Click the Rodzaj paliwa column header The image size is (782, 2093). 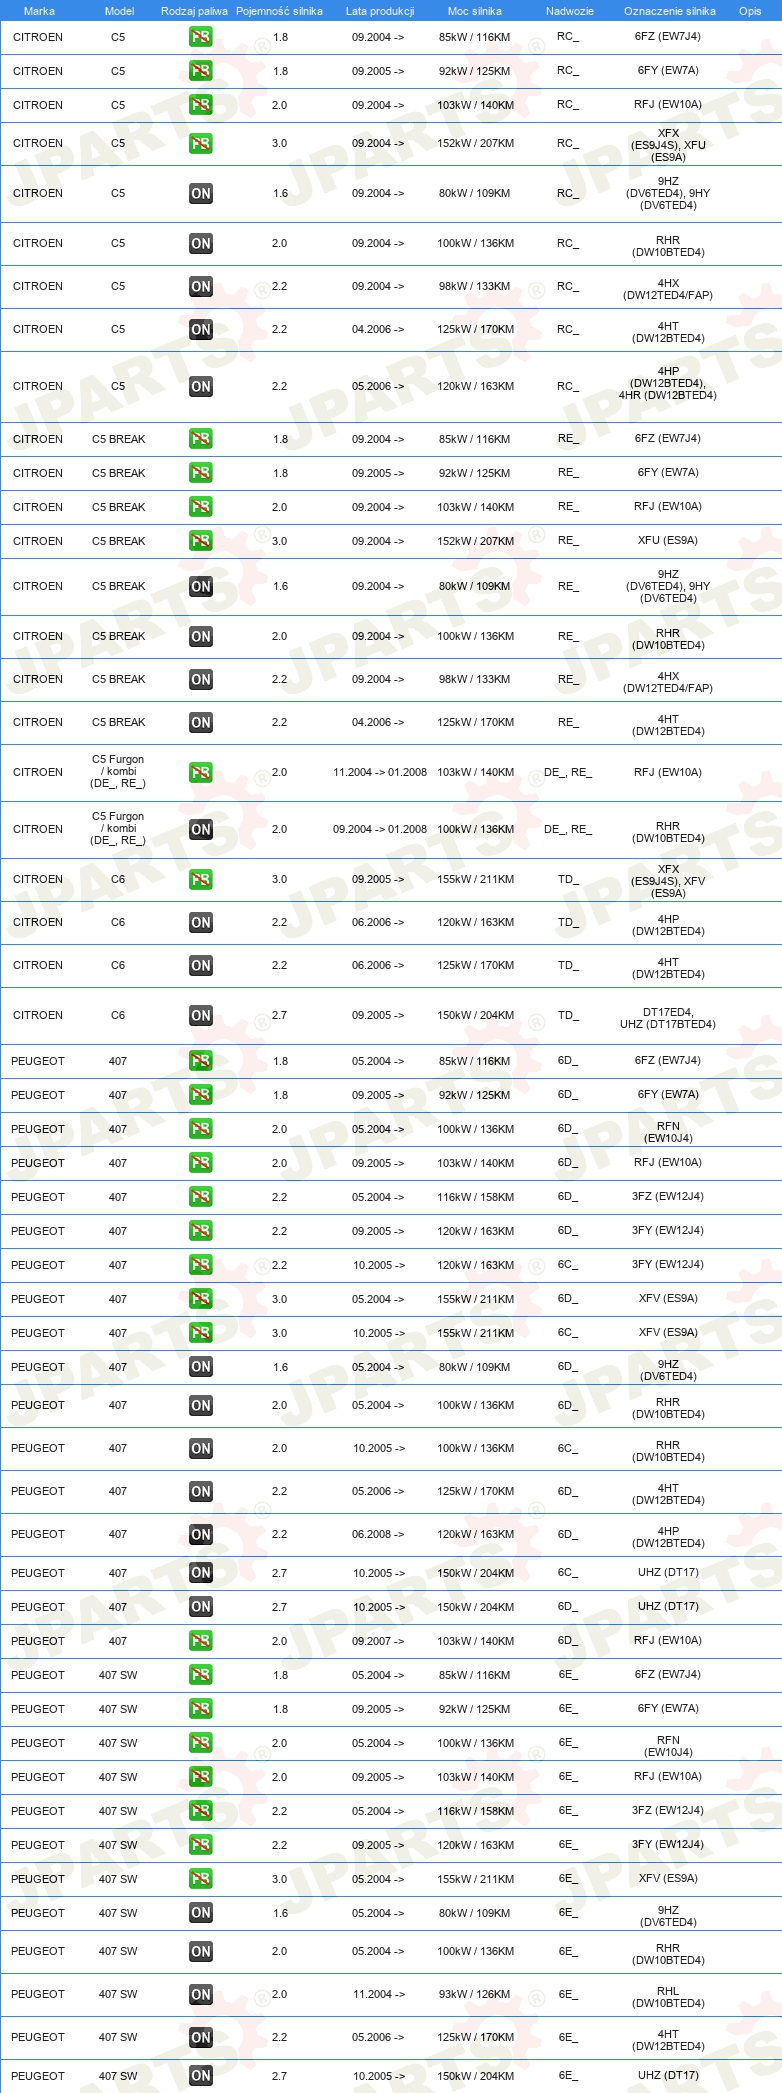coord(194,11)
